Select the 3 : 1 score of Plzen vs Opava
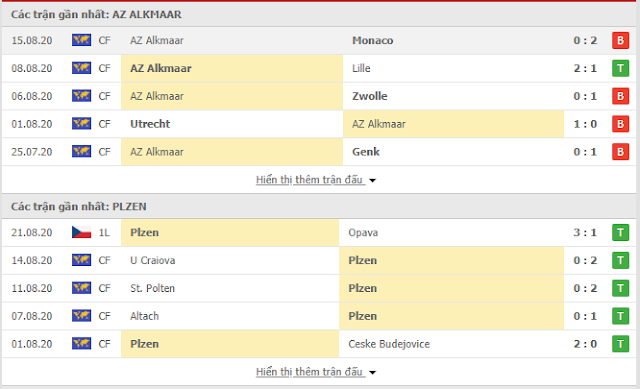Viewport: 640px width, 389px height. click(x=585, y=232)
